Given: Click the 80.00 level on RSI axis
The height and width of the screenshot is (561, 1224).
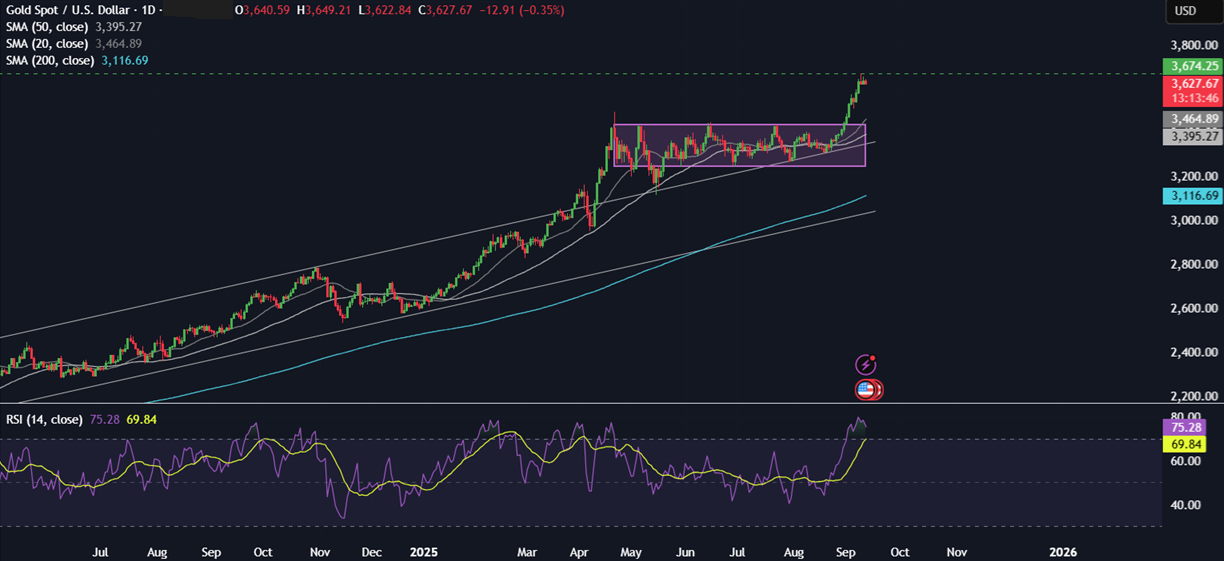Looking at the screenshot, I should (1185, 416).
